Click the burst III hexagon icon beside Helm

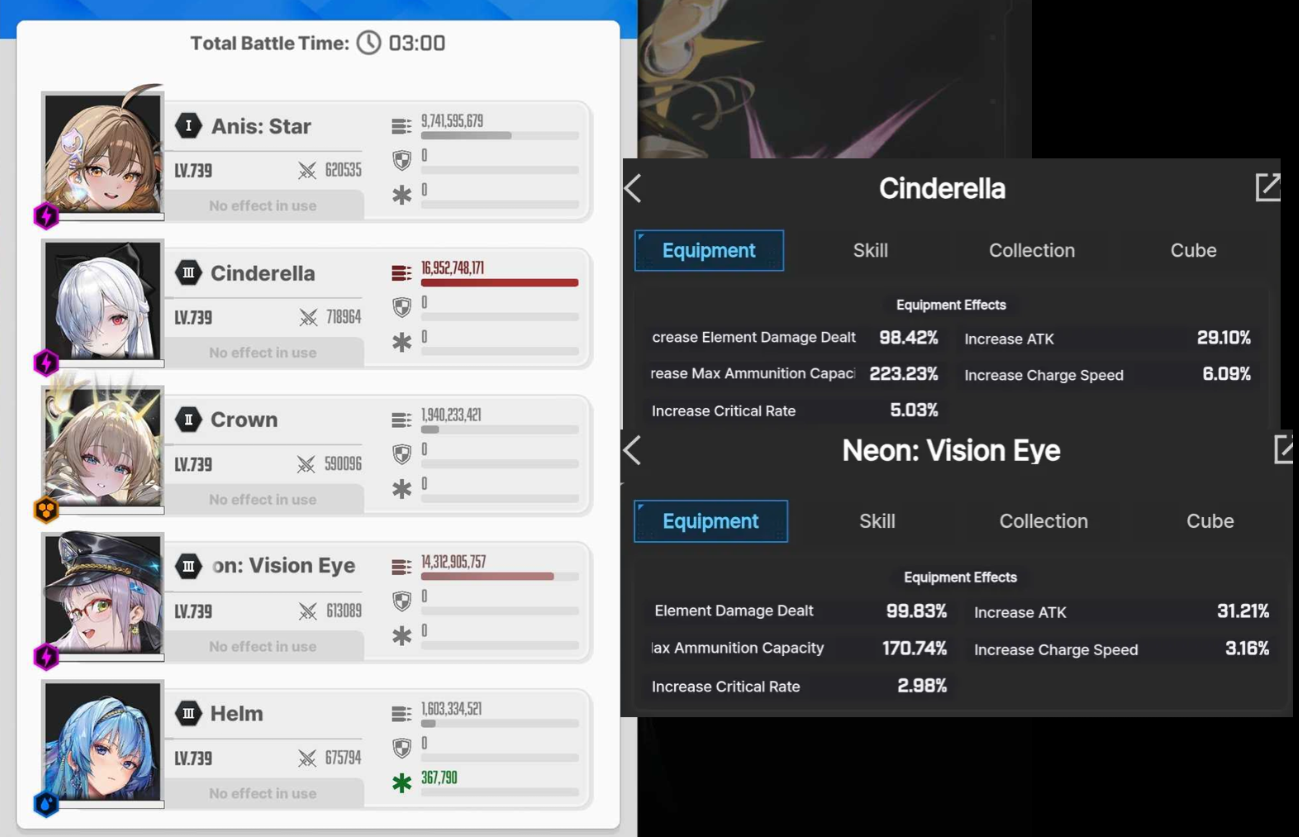tap(188, 713)
